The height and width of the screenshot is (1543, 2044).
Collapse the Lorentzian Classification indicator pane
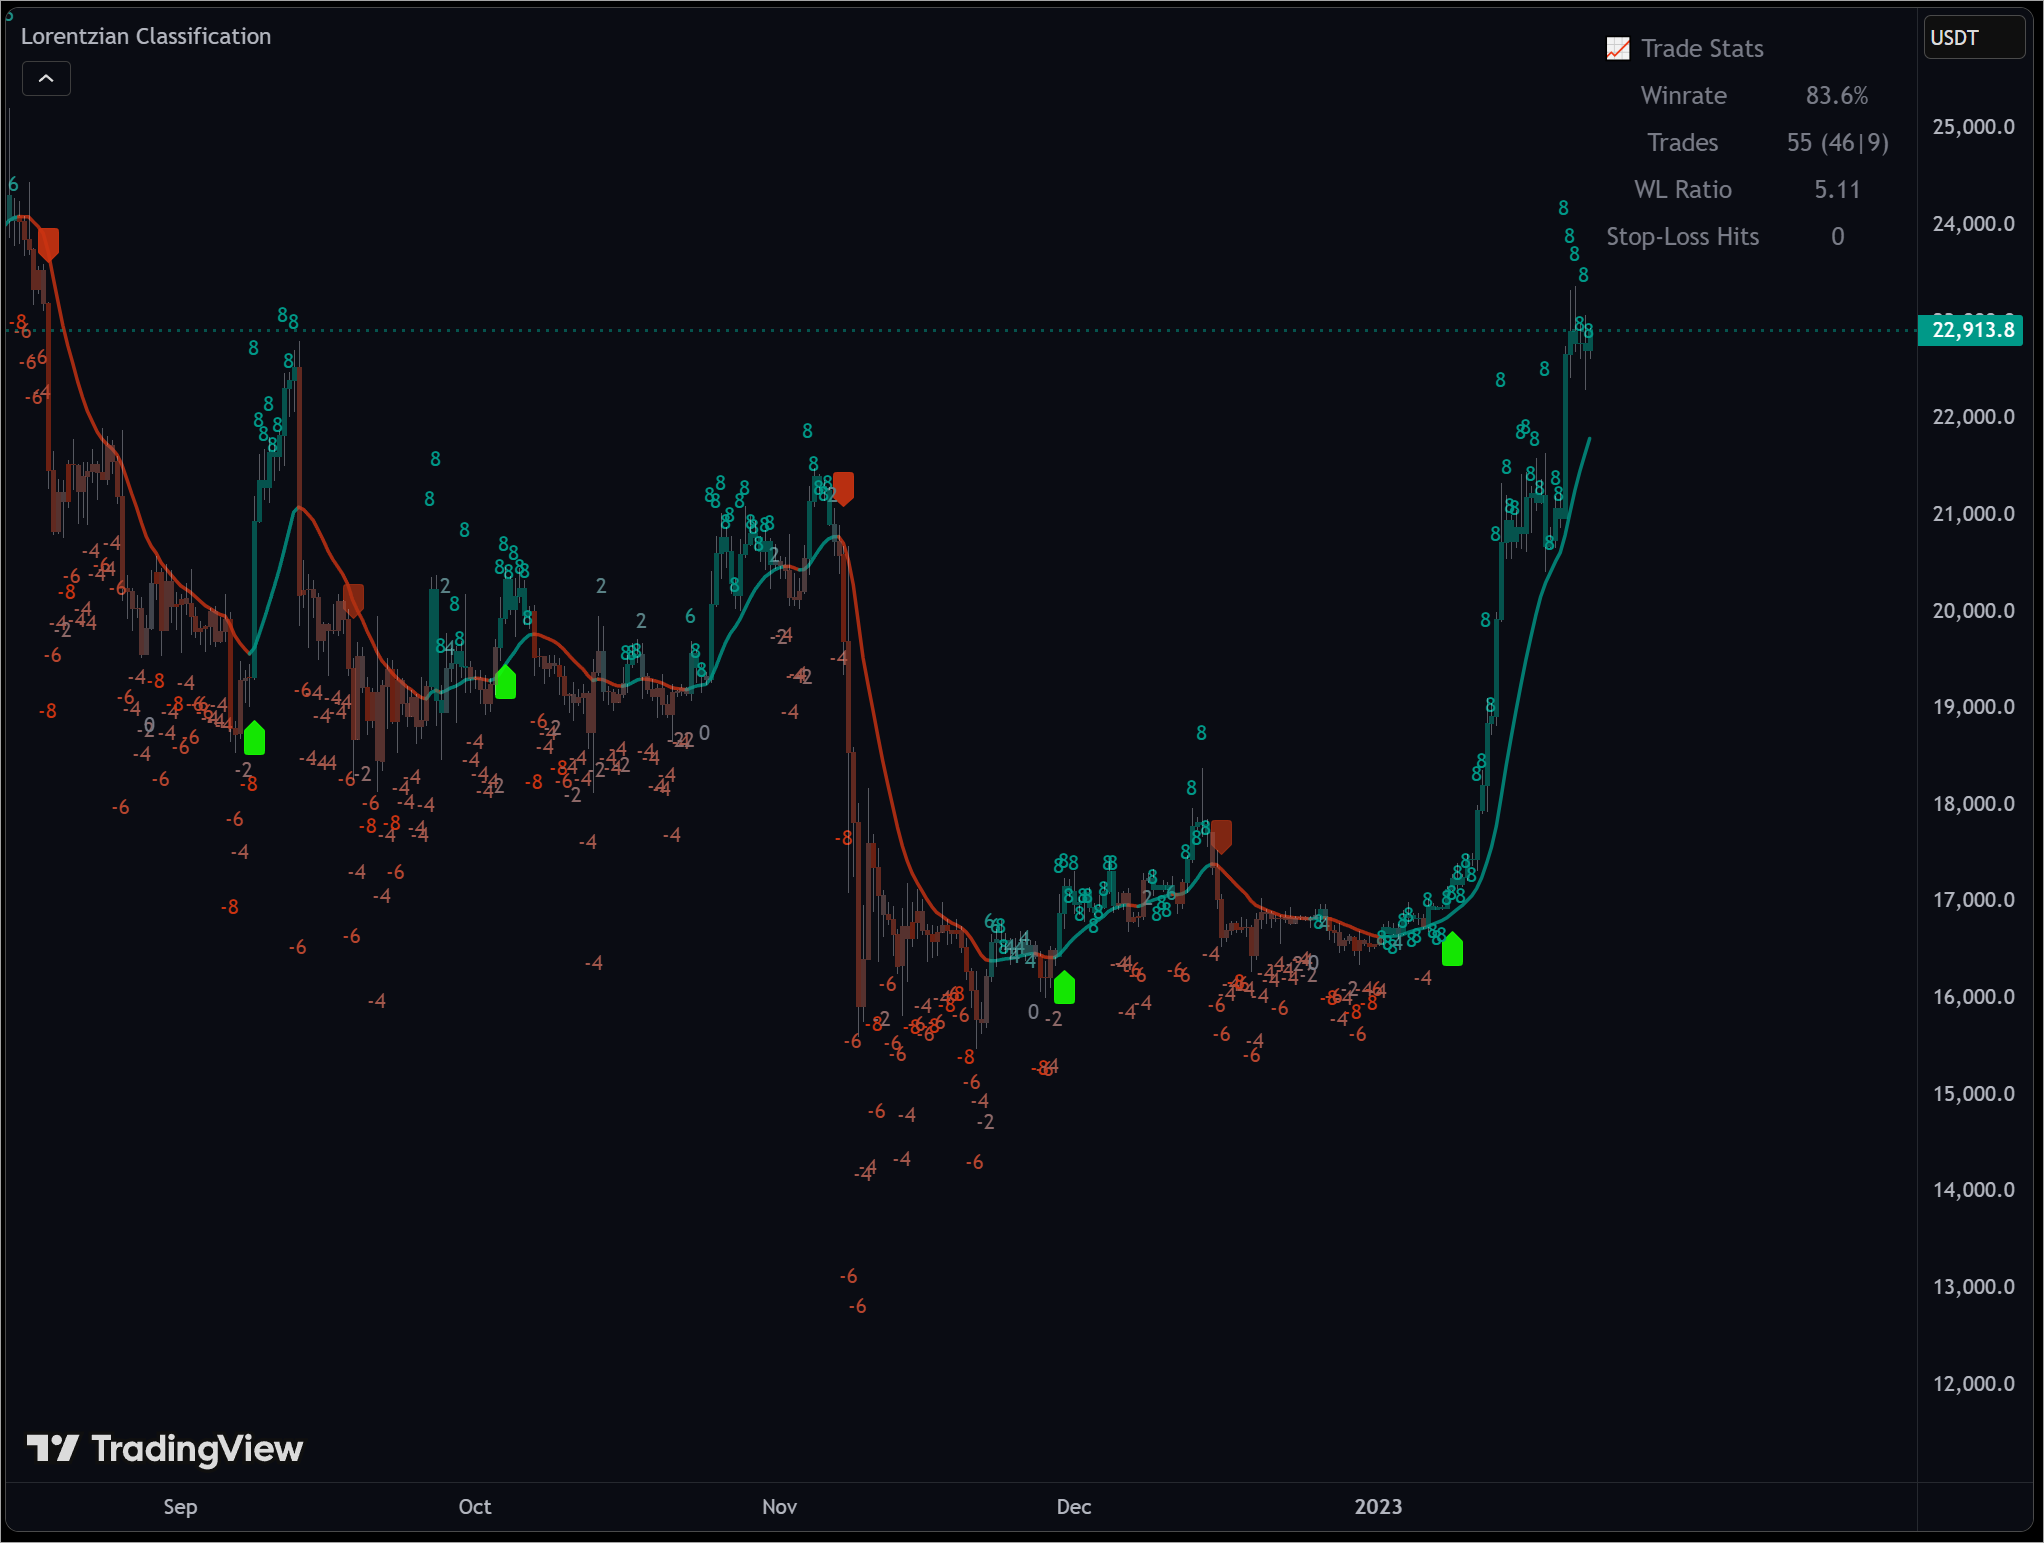pyautogui.click(x=46, y=78)
